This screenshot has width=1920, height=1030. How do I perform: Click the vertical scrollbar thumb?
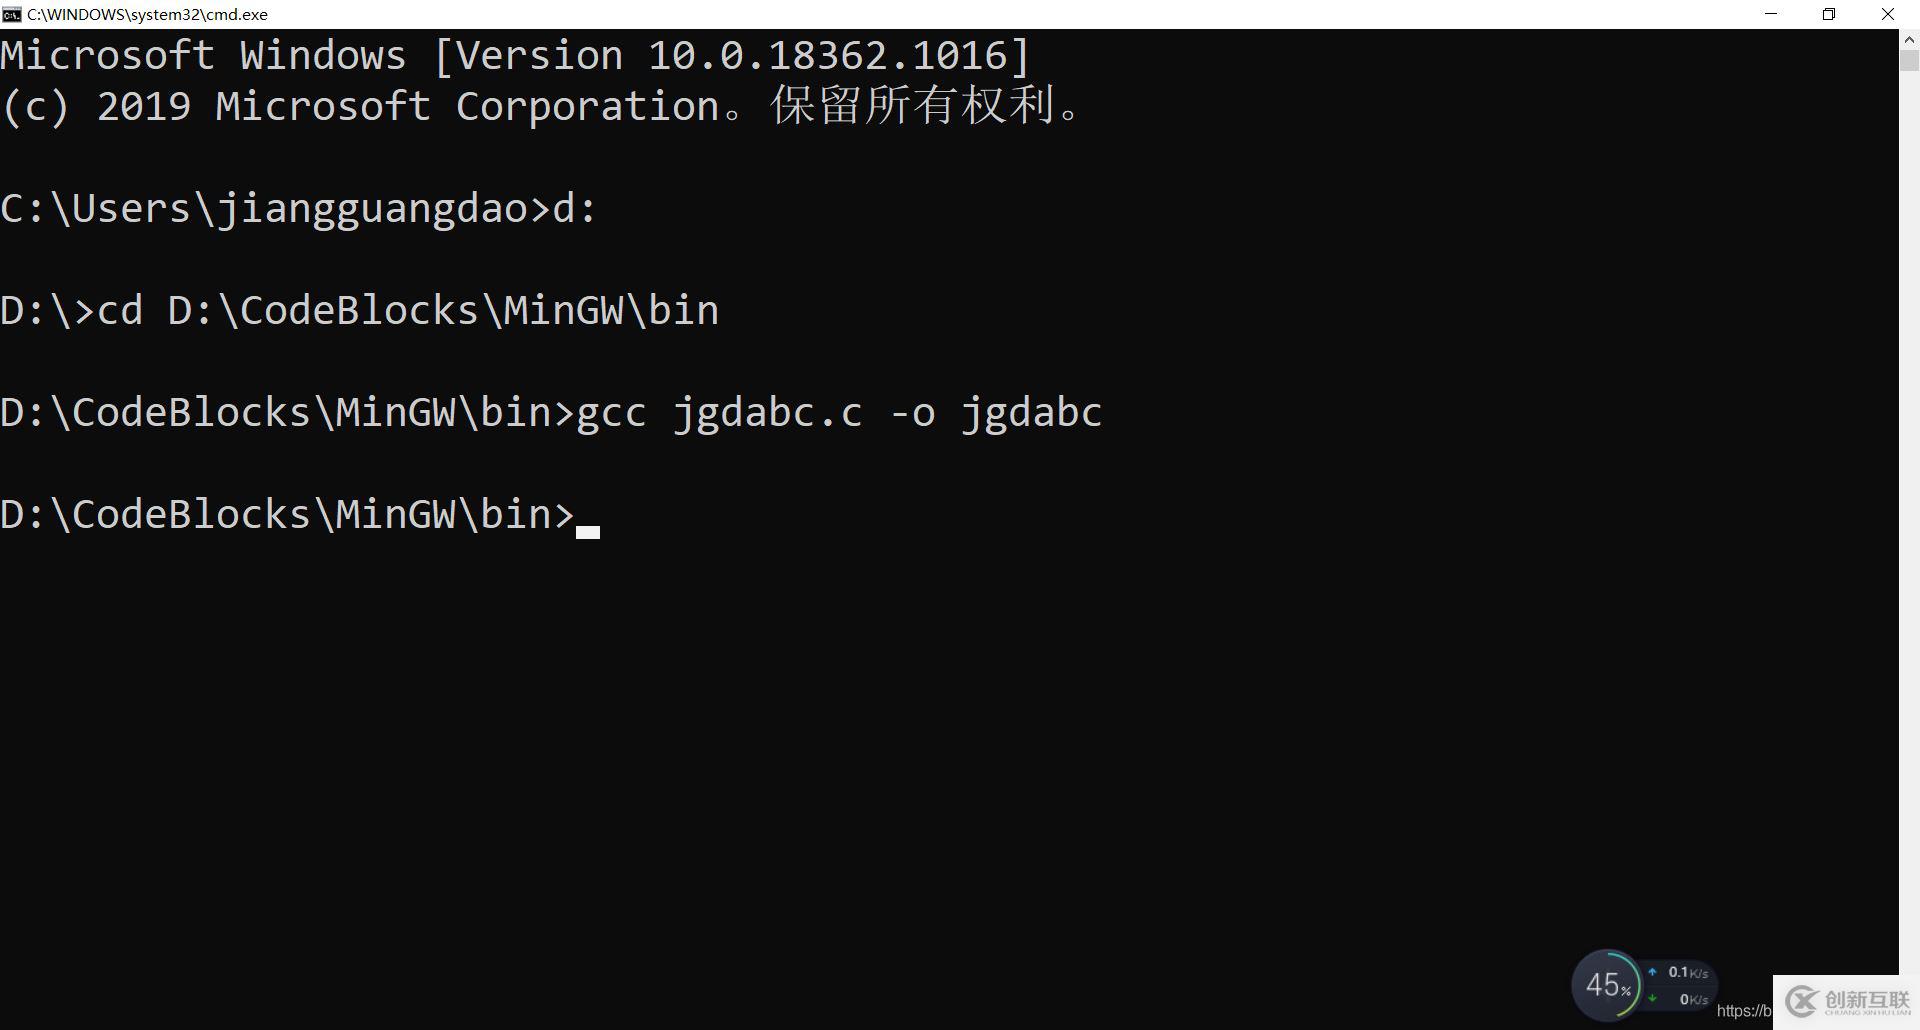(1909, 60)
